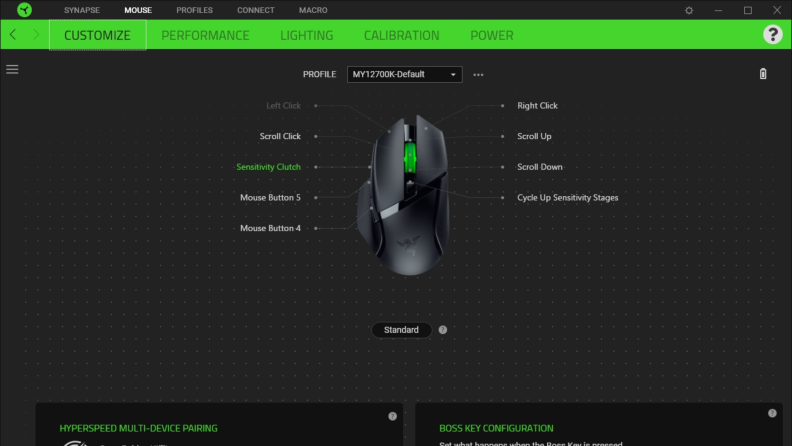Open the LIGHTING tab
The image size is (792, 446).
pyautogui.click(x=307, y=35)
